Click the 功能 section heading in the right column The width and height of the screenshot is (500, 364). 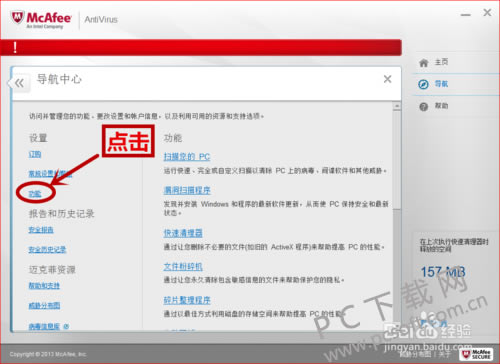(173, 138)
